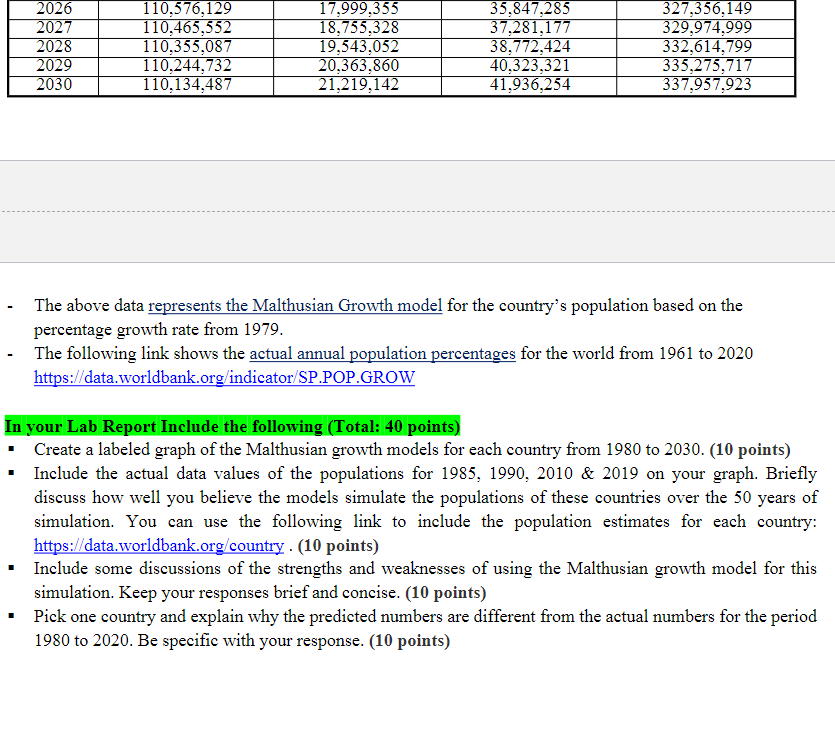Click the table cell containing 337,957,923
The height and width of the screenshot is (734, 835).
[x=706, y=85]
